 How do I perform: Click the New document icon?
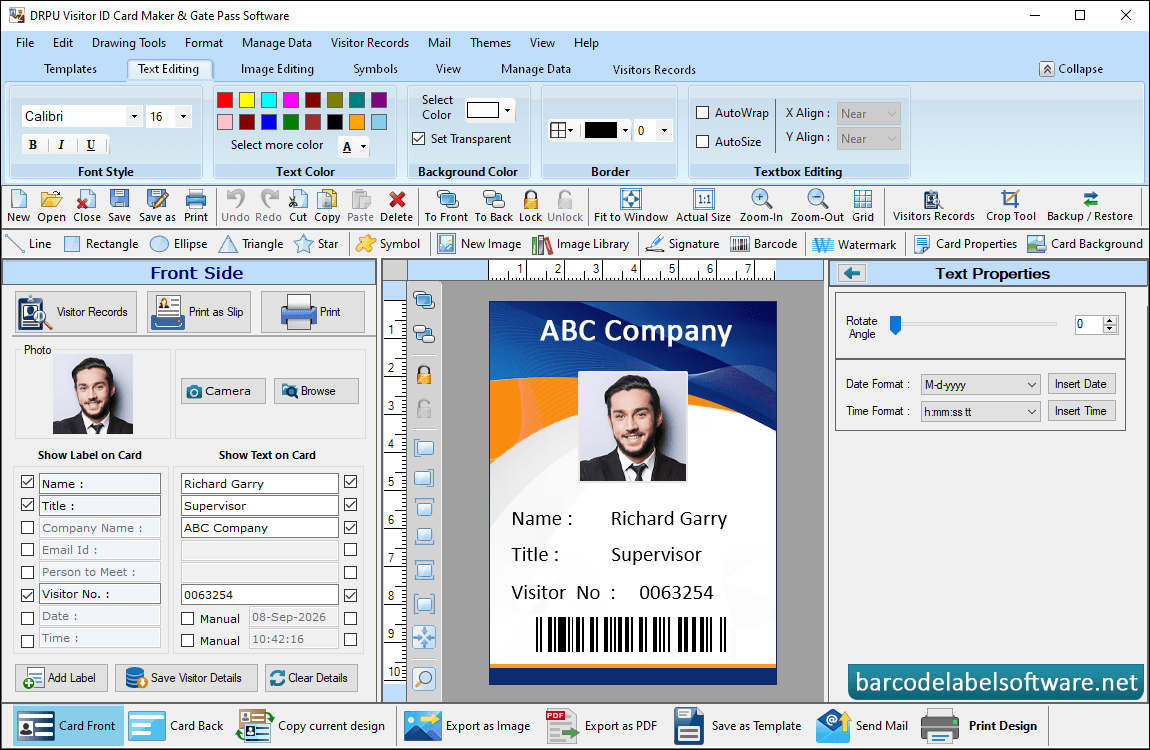[x=18, y=199]
